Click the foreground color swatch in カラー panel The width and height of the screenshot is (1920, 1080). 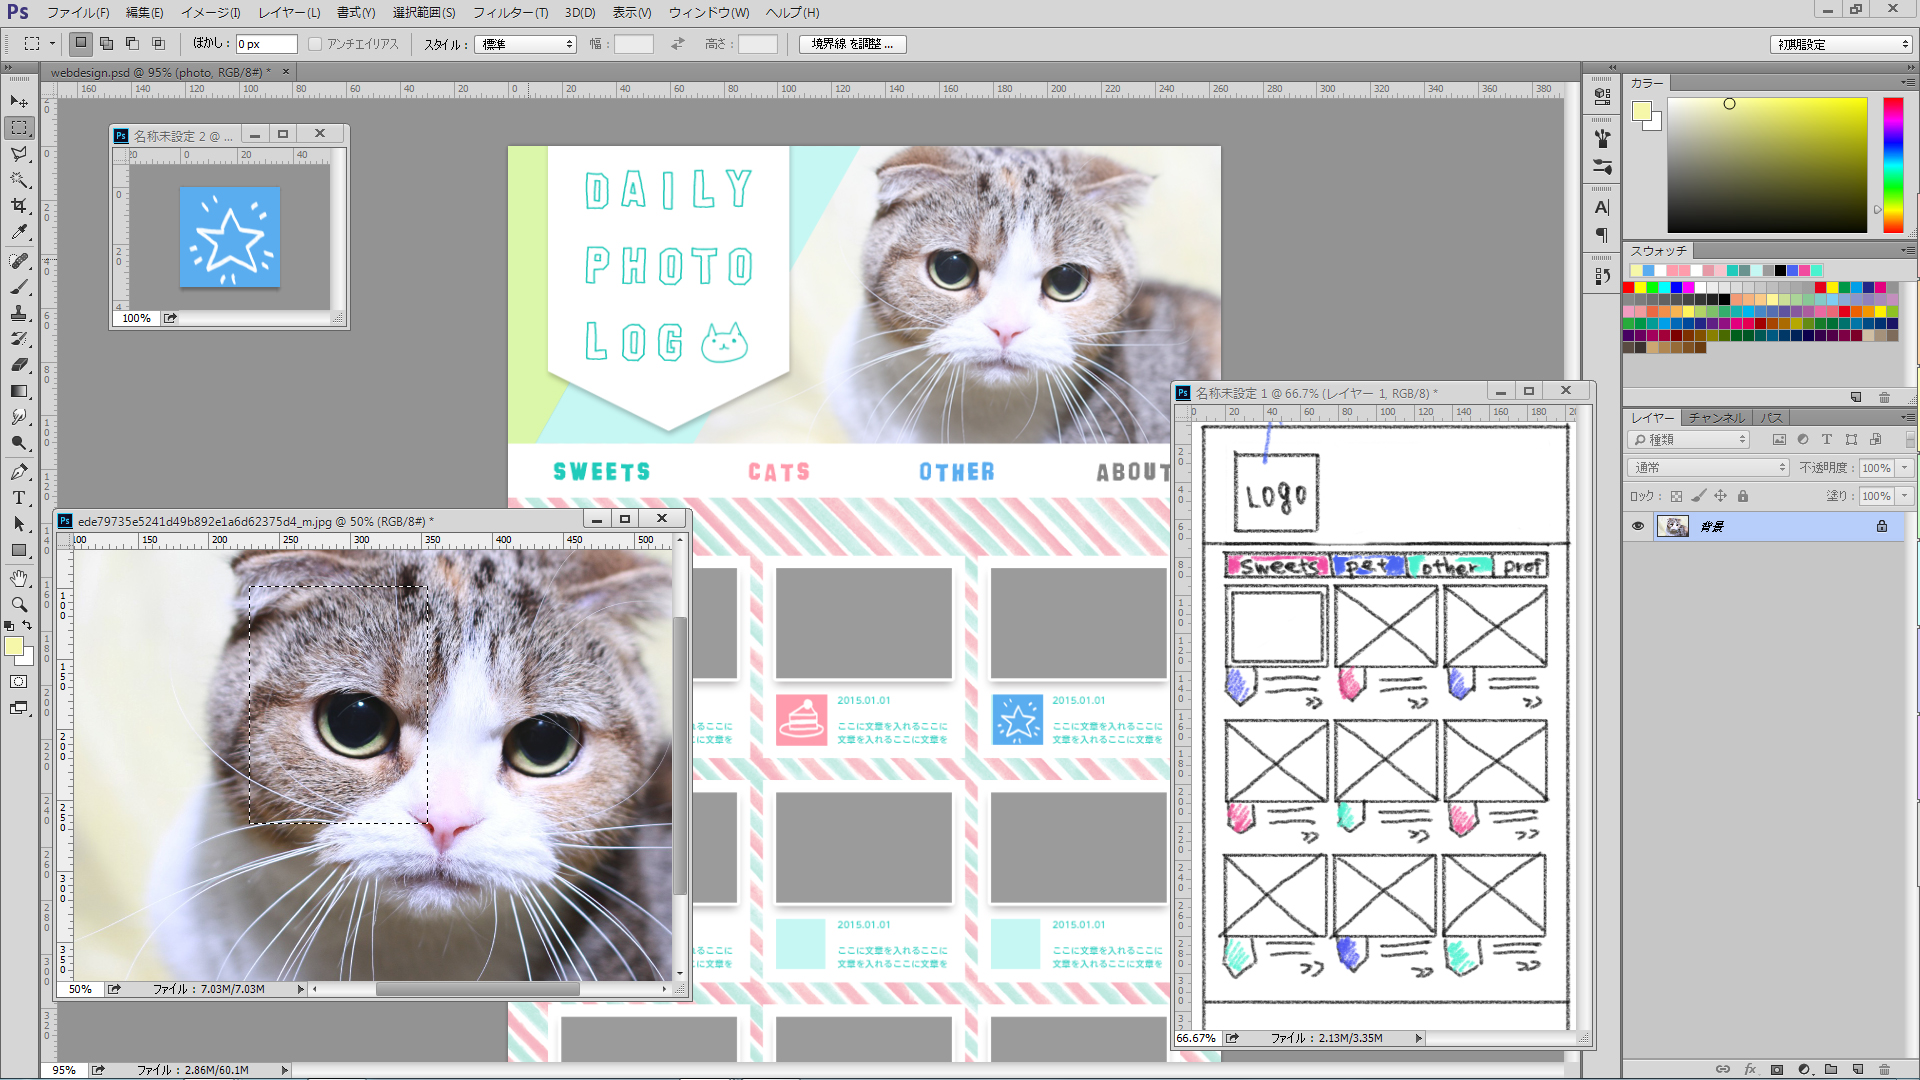click(x=1642, y=111)
